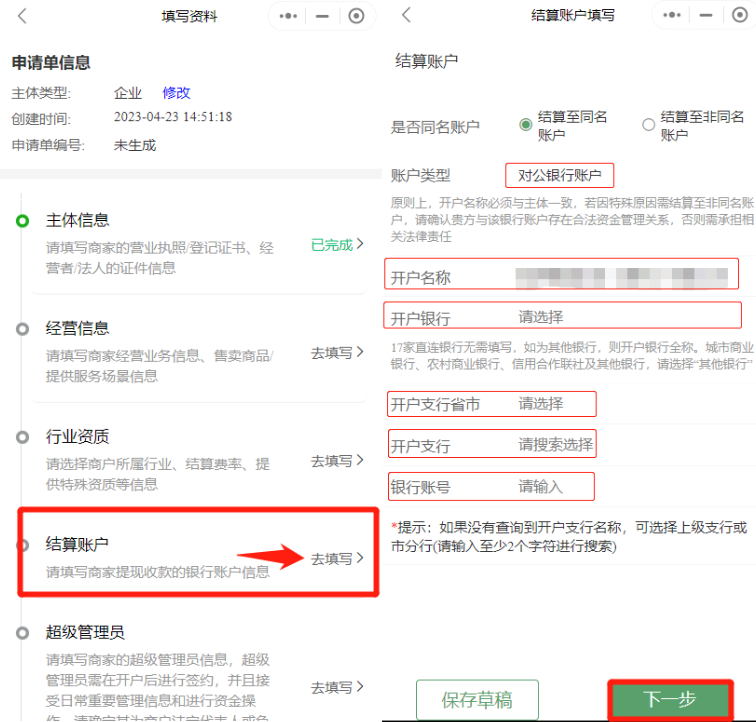Click the 未生成 application number value
This screenshot has height=722, width=756.
135,145
